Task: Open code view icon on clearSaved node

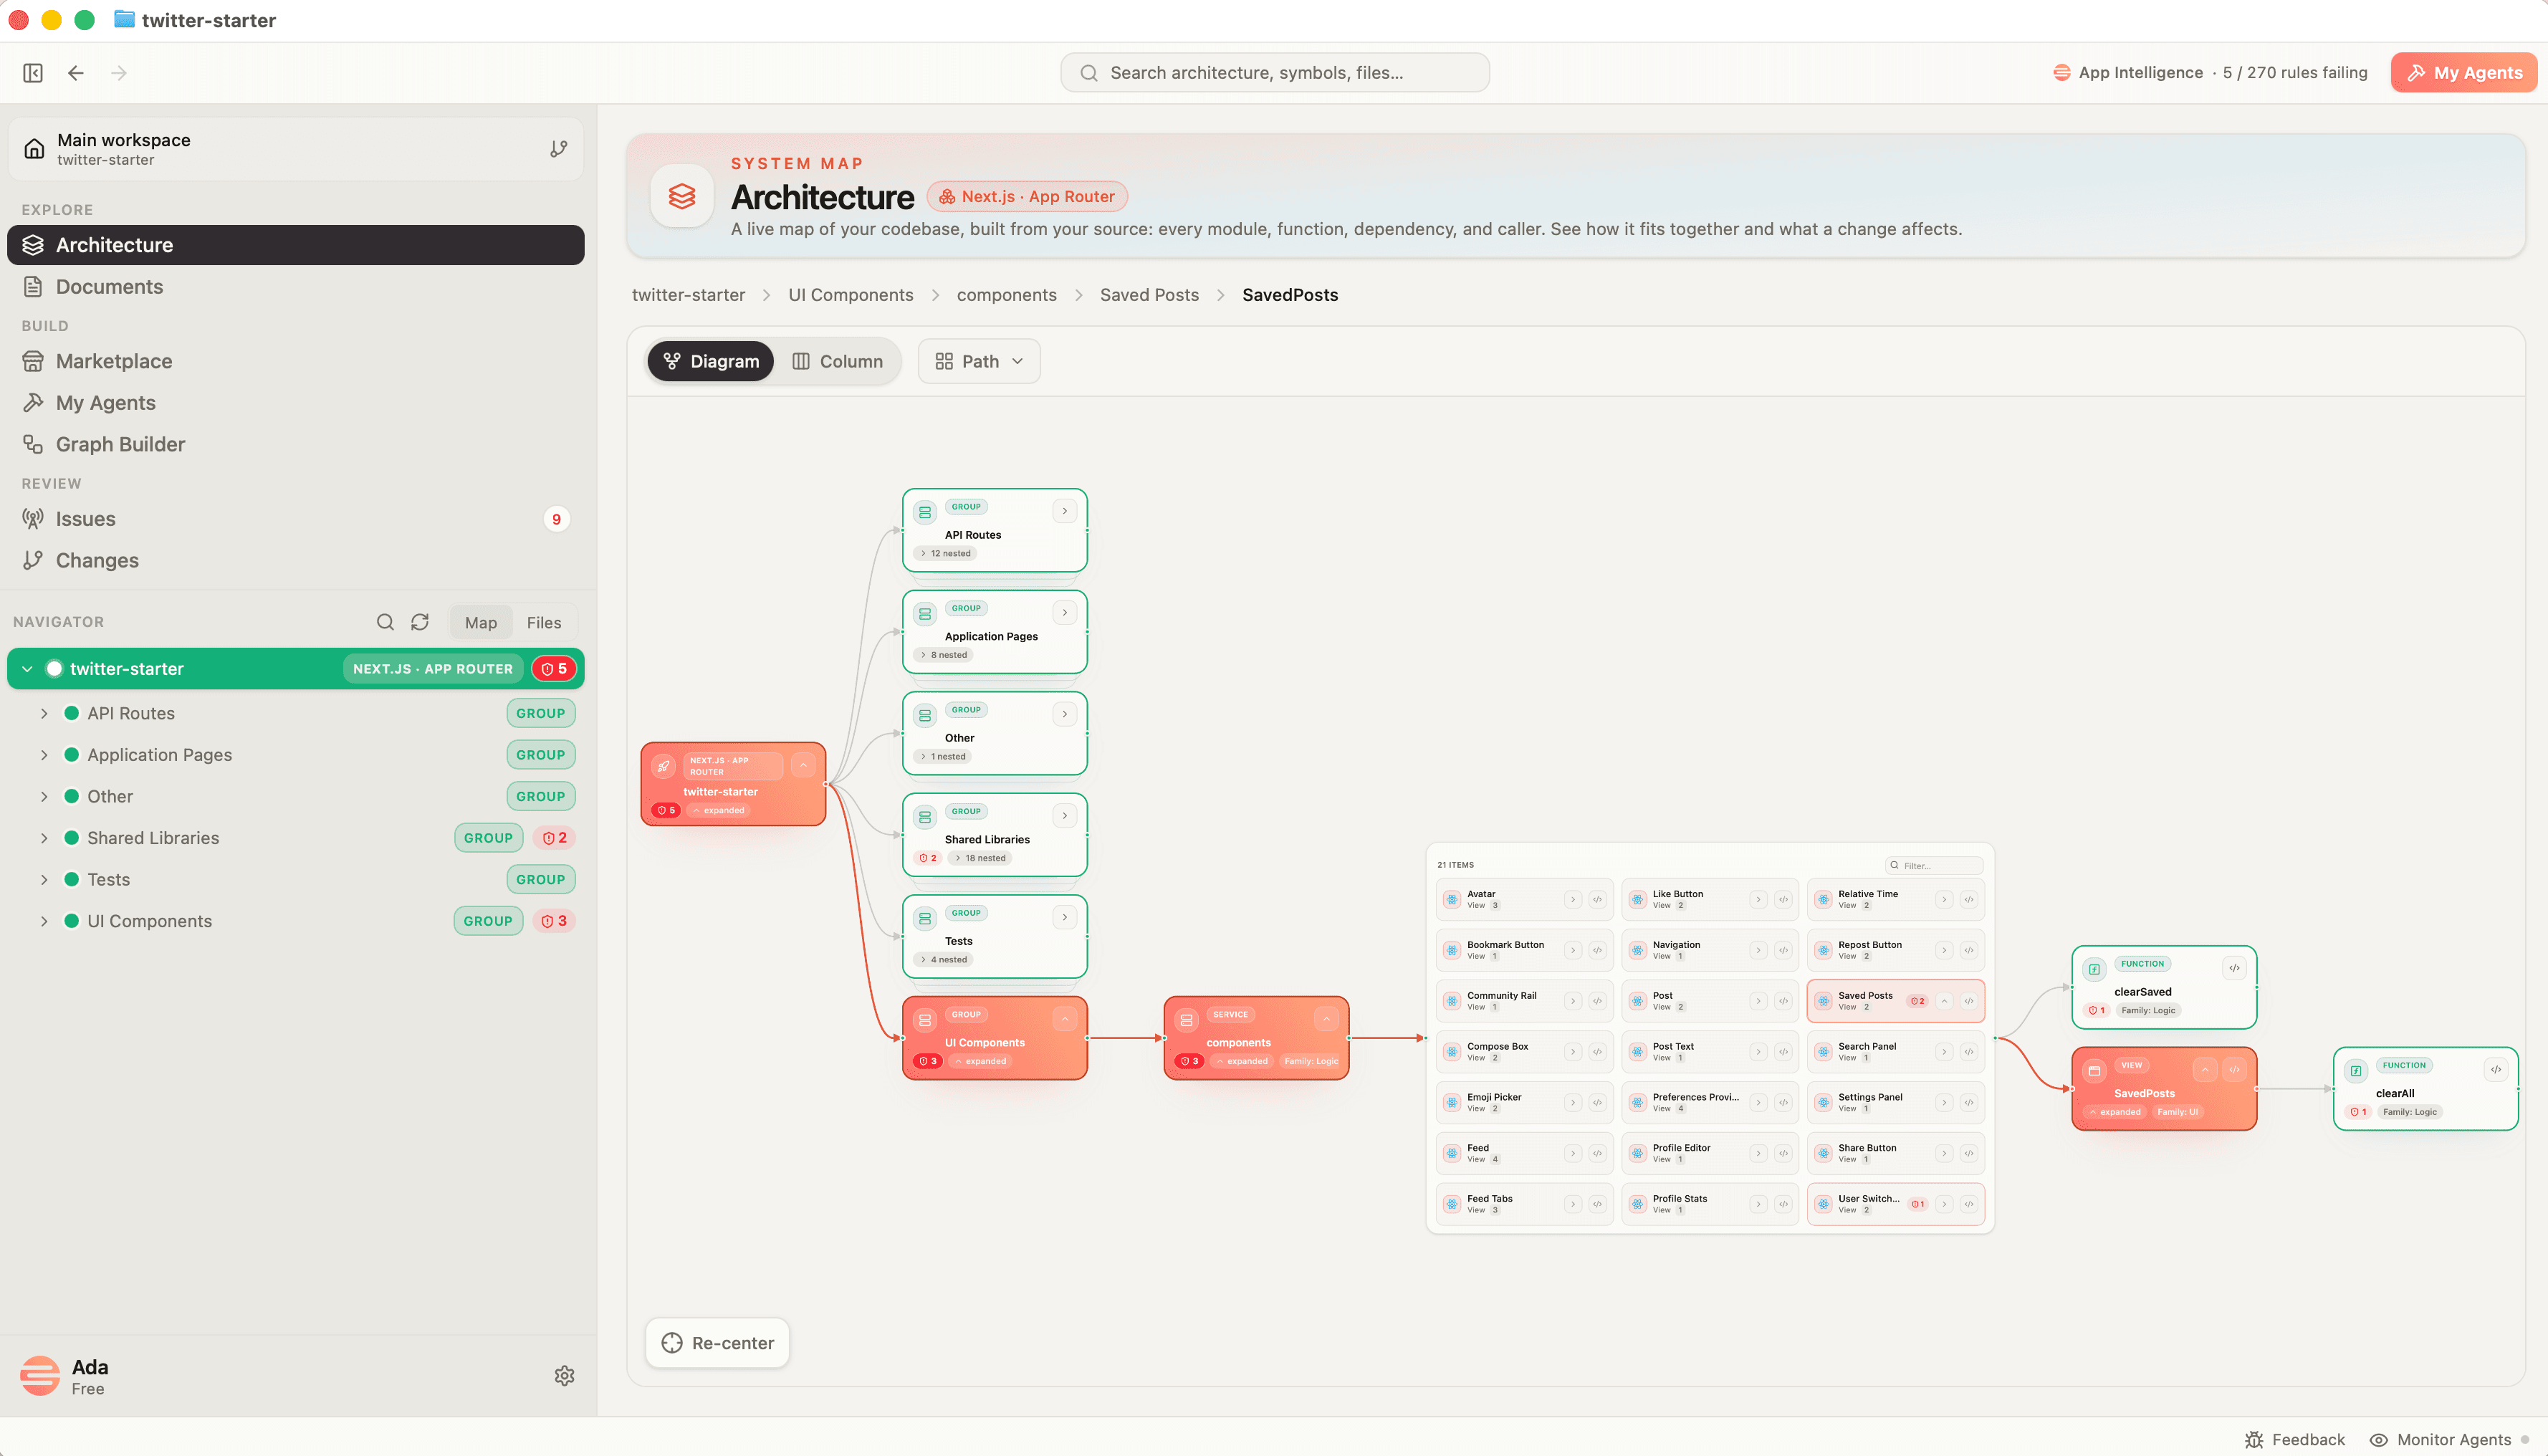Action: point(2234,968)
